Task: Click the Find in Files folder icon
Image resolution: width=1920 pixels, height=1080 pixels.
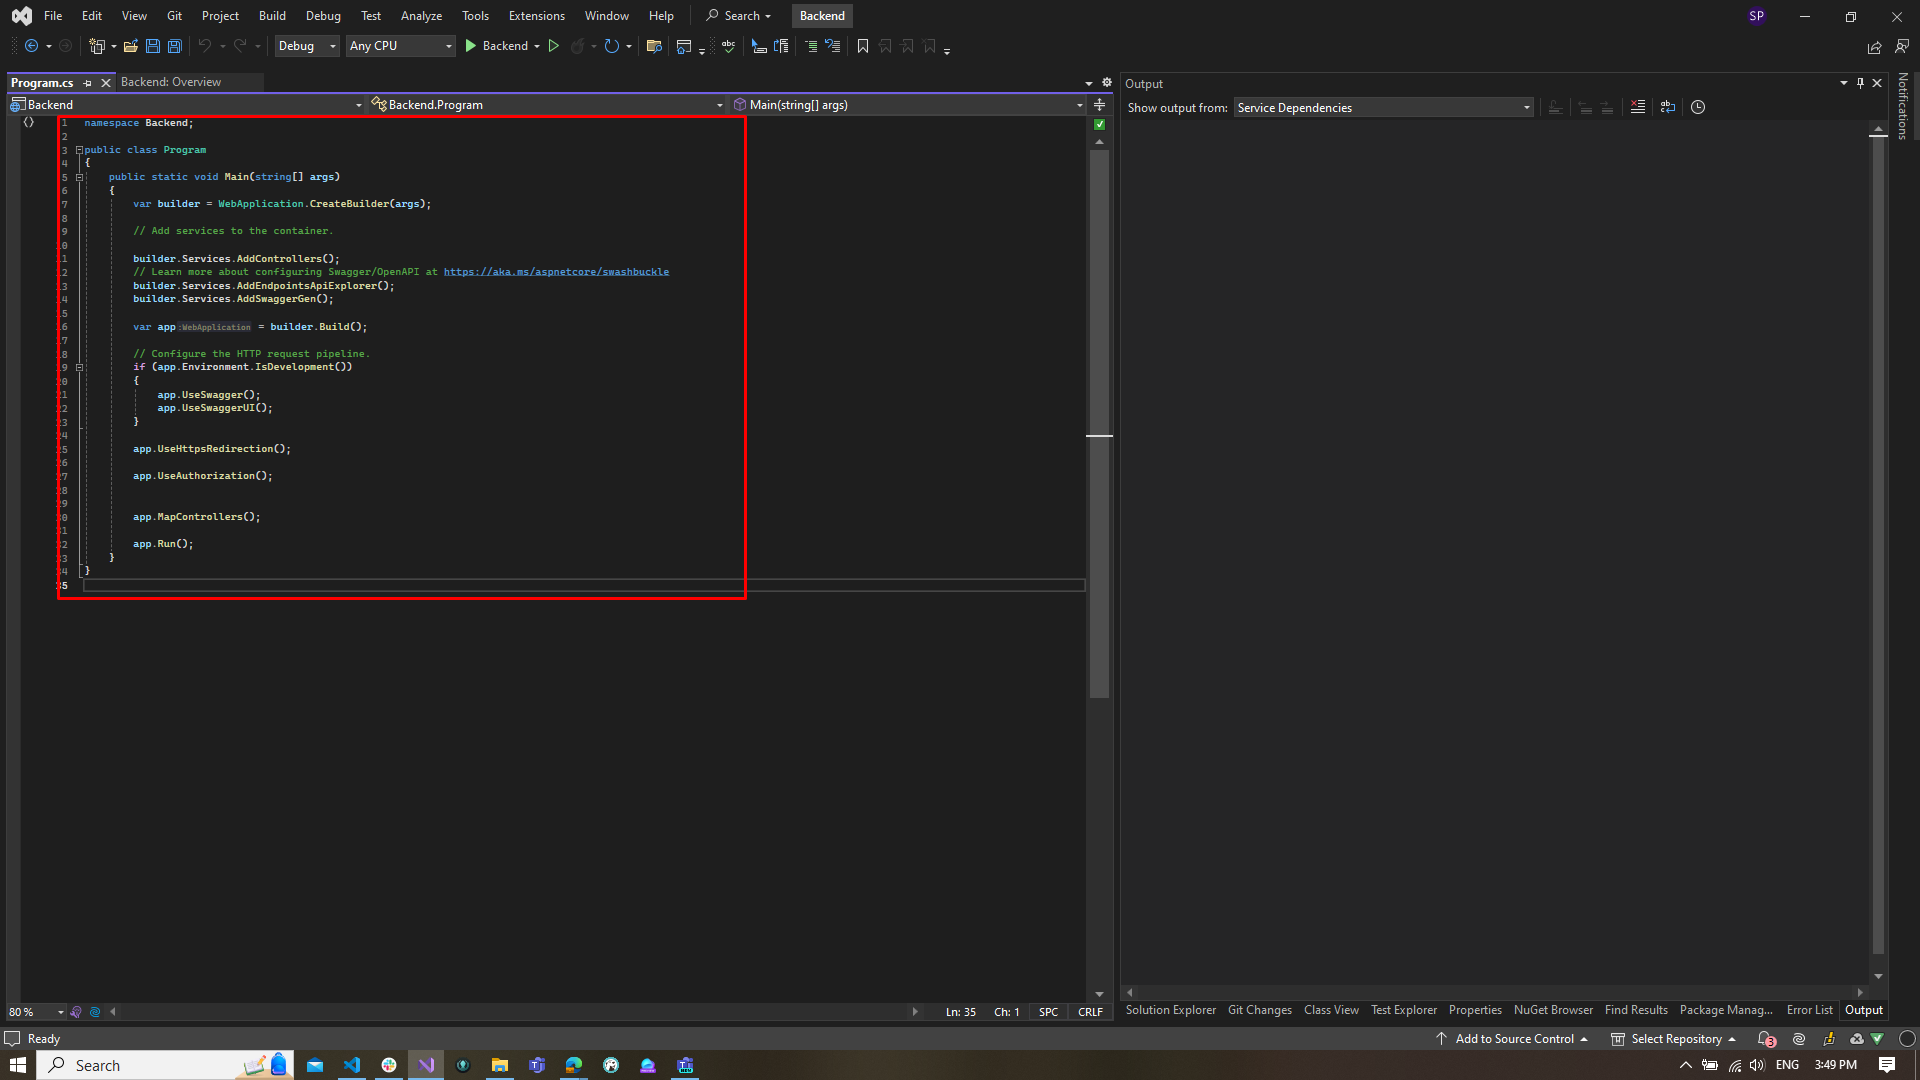Action: tap(654, 46)
